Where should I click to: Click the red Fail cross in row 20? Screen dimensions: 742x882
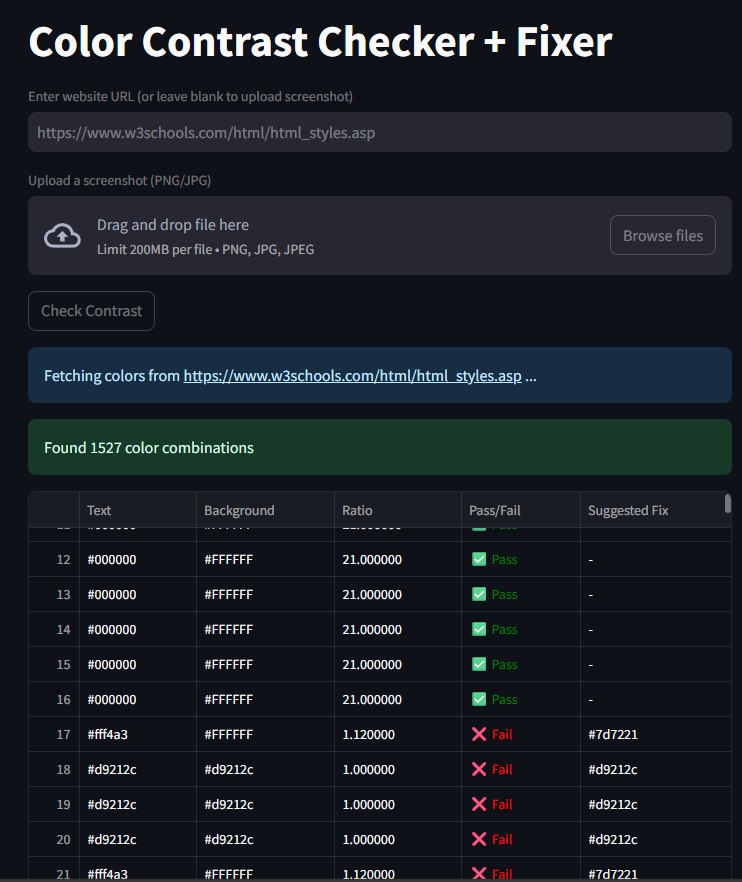tap(479, 839)
